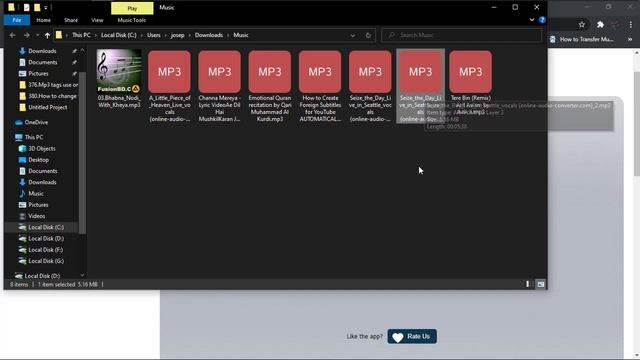This screenshot has width=640, height=360.
Task: Refresh the Music folder
Action: (368, 36)
